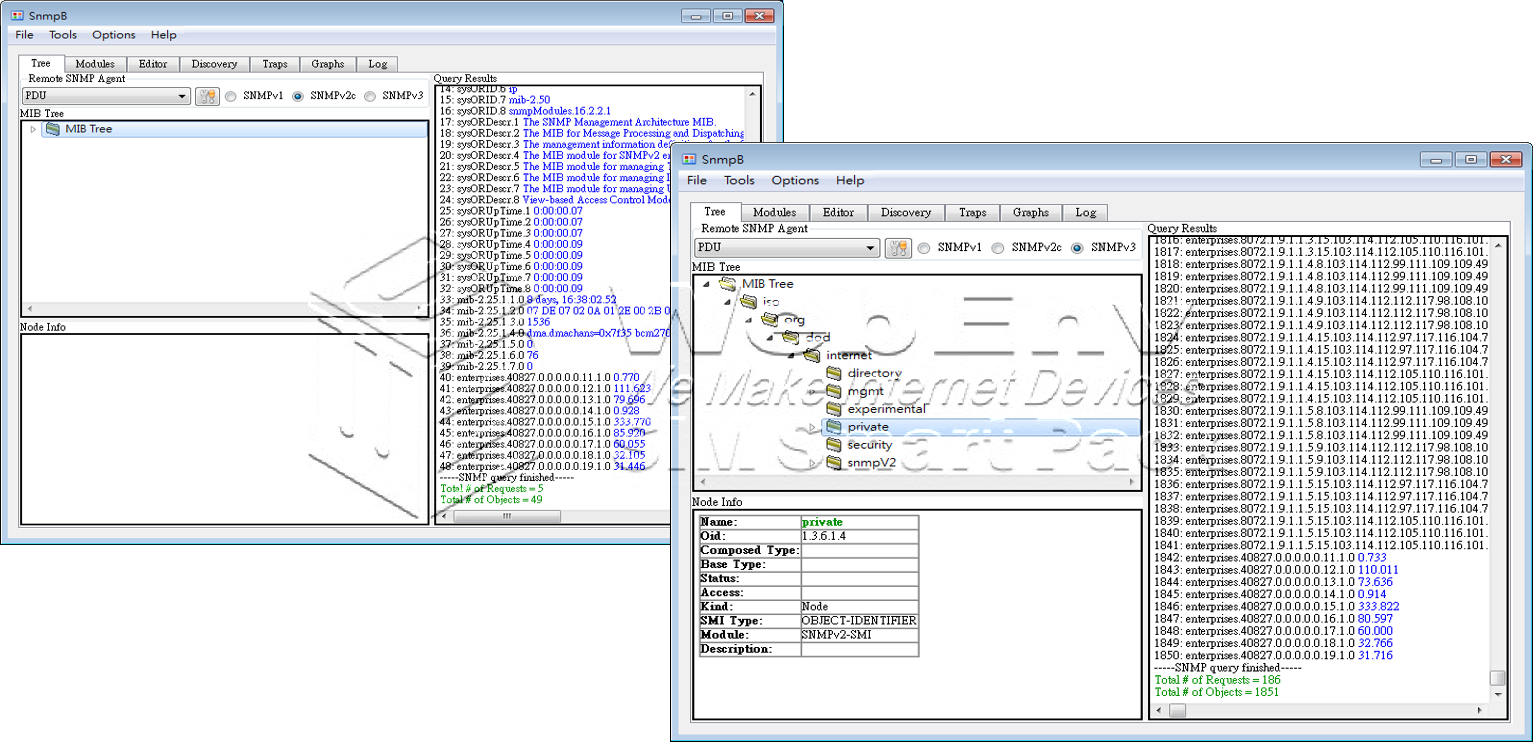The width and height of the screenshot is (1533, 742).
Task: Click the private folder icon
Action: point(833,427)
